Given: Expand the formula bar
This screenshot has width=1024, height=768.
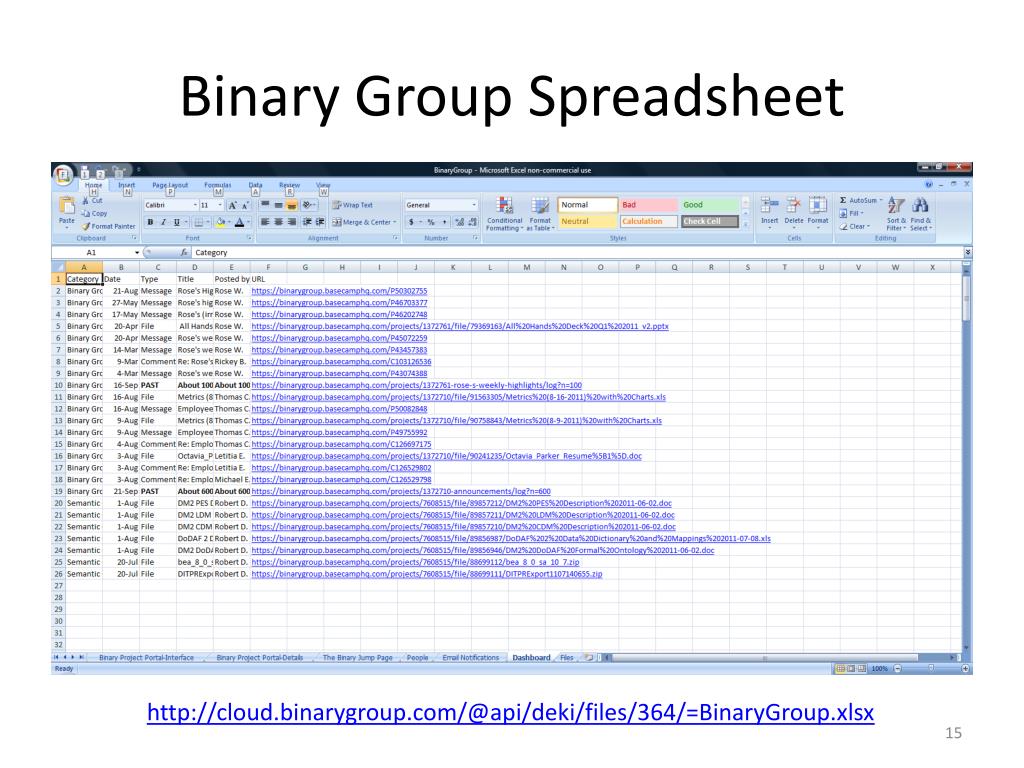Looking at the screenshot, I should (x=967, y=252).
